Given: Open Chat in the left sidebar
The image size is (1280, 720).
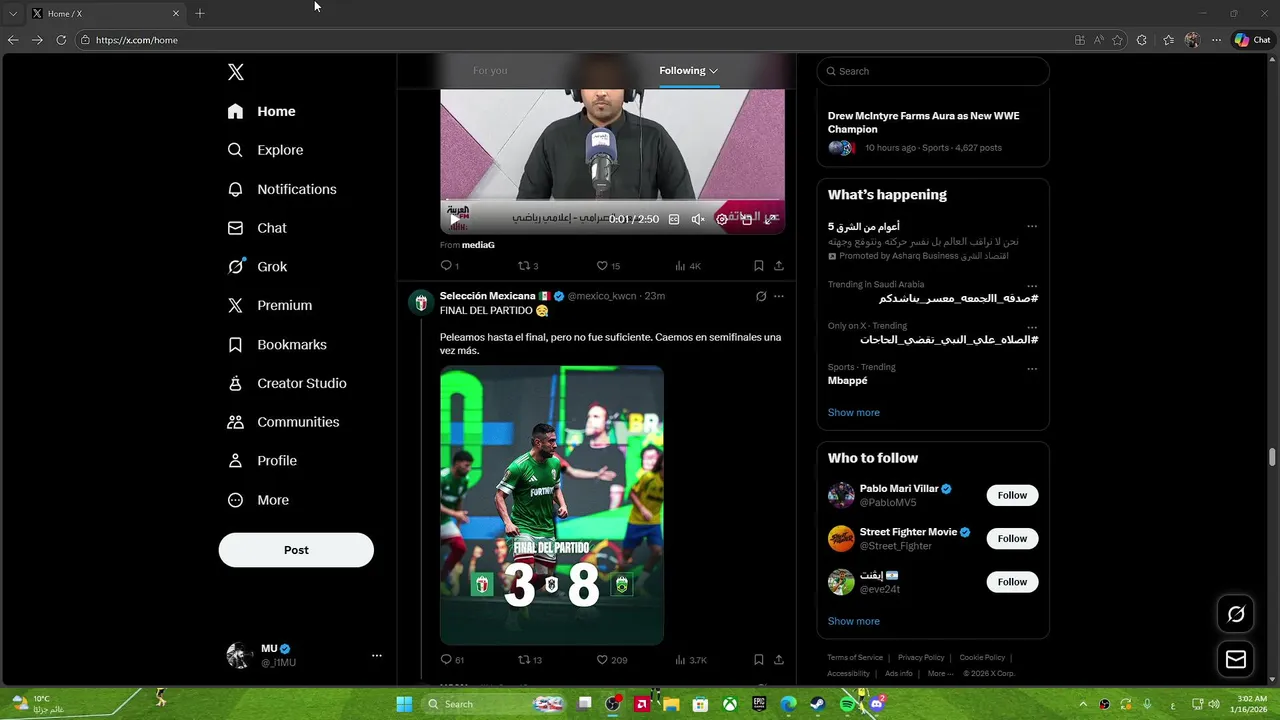Looking at the screenshot, I should (x=257, y=228).
